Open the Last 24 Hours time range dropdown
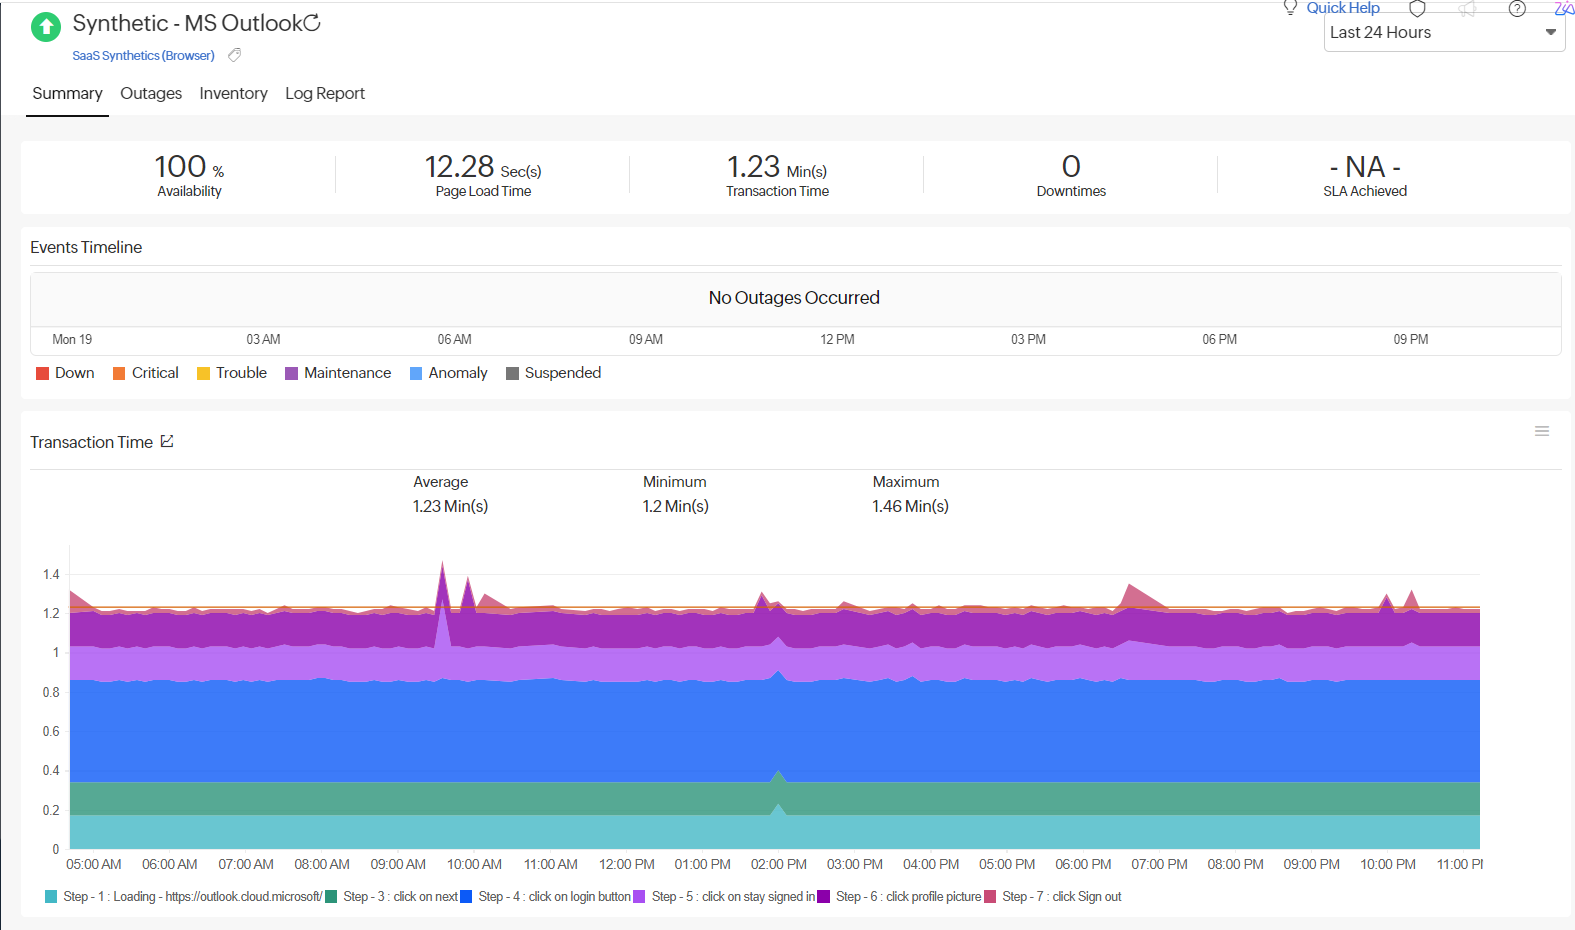Image resolution: width=1575 pixels, height=930 pixels. [x=1444, y=33]
